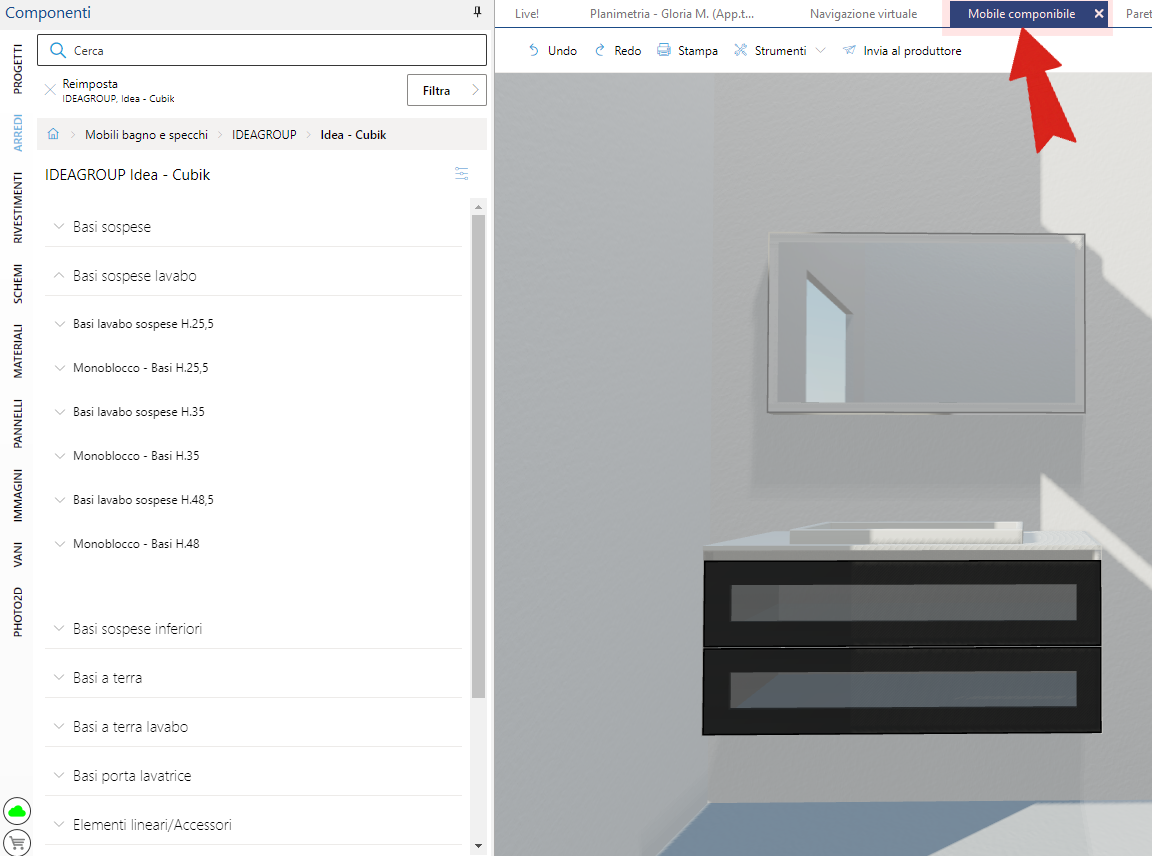Click the Redo arrow icon
1152x856 pixels.
coord(600,50)
